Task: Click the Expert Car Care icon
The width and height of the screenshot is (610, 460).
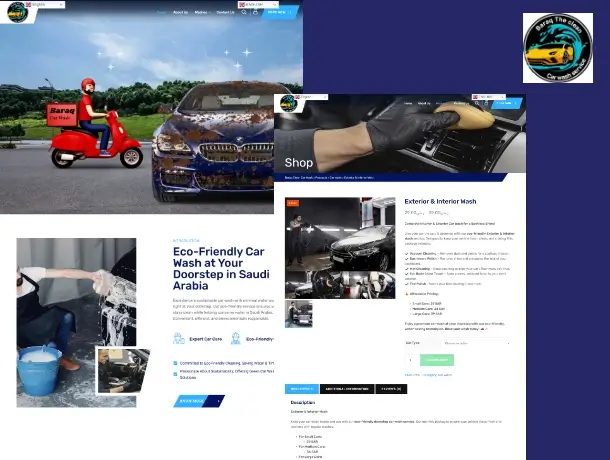Action: click(179, 338)
